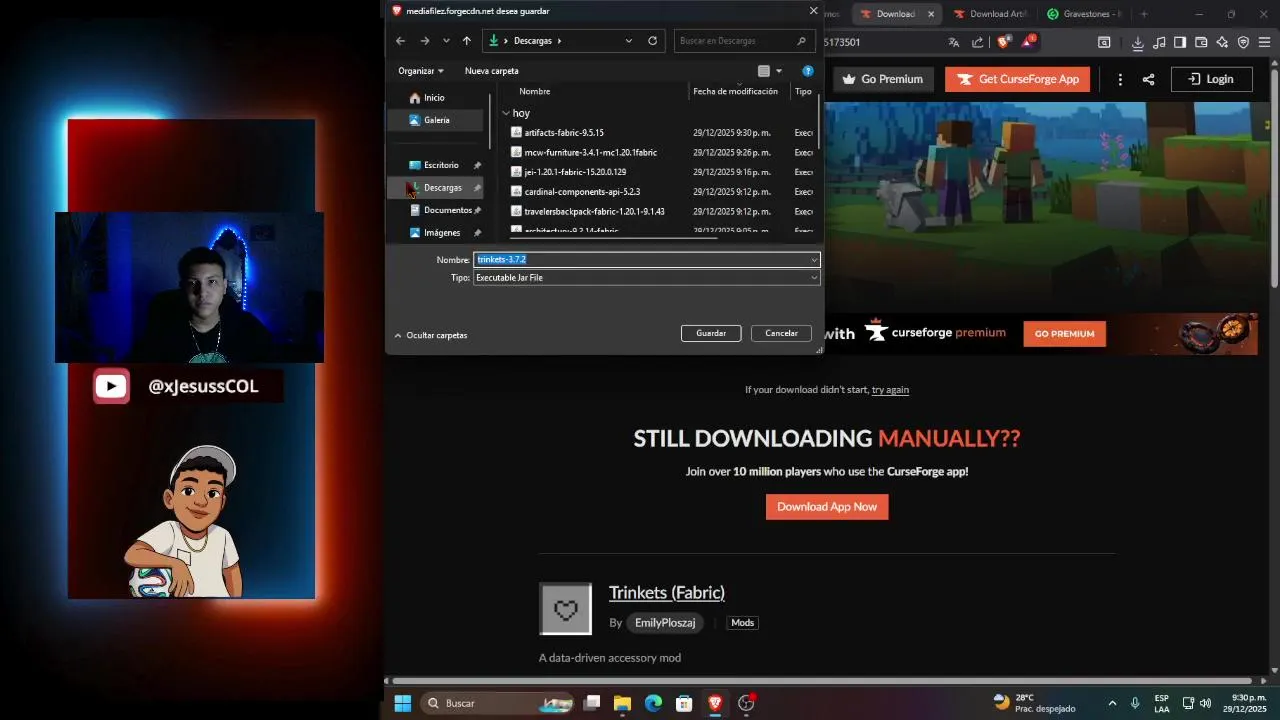Click the volume icon in system tray
This screenshot has height=720, width=1280.
1205,703
